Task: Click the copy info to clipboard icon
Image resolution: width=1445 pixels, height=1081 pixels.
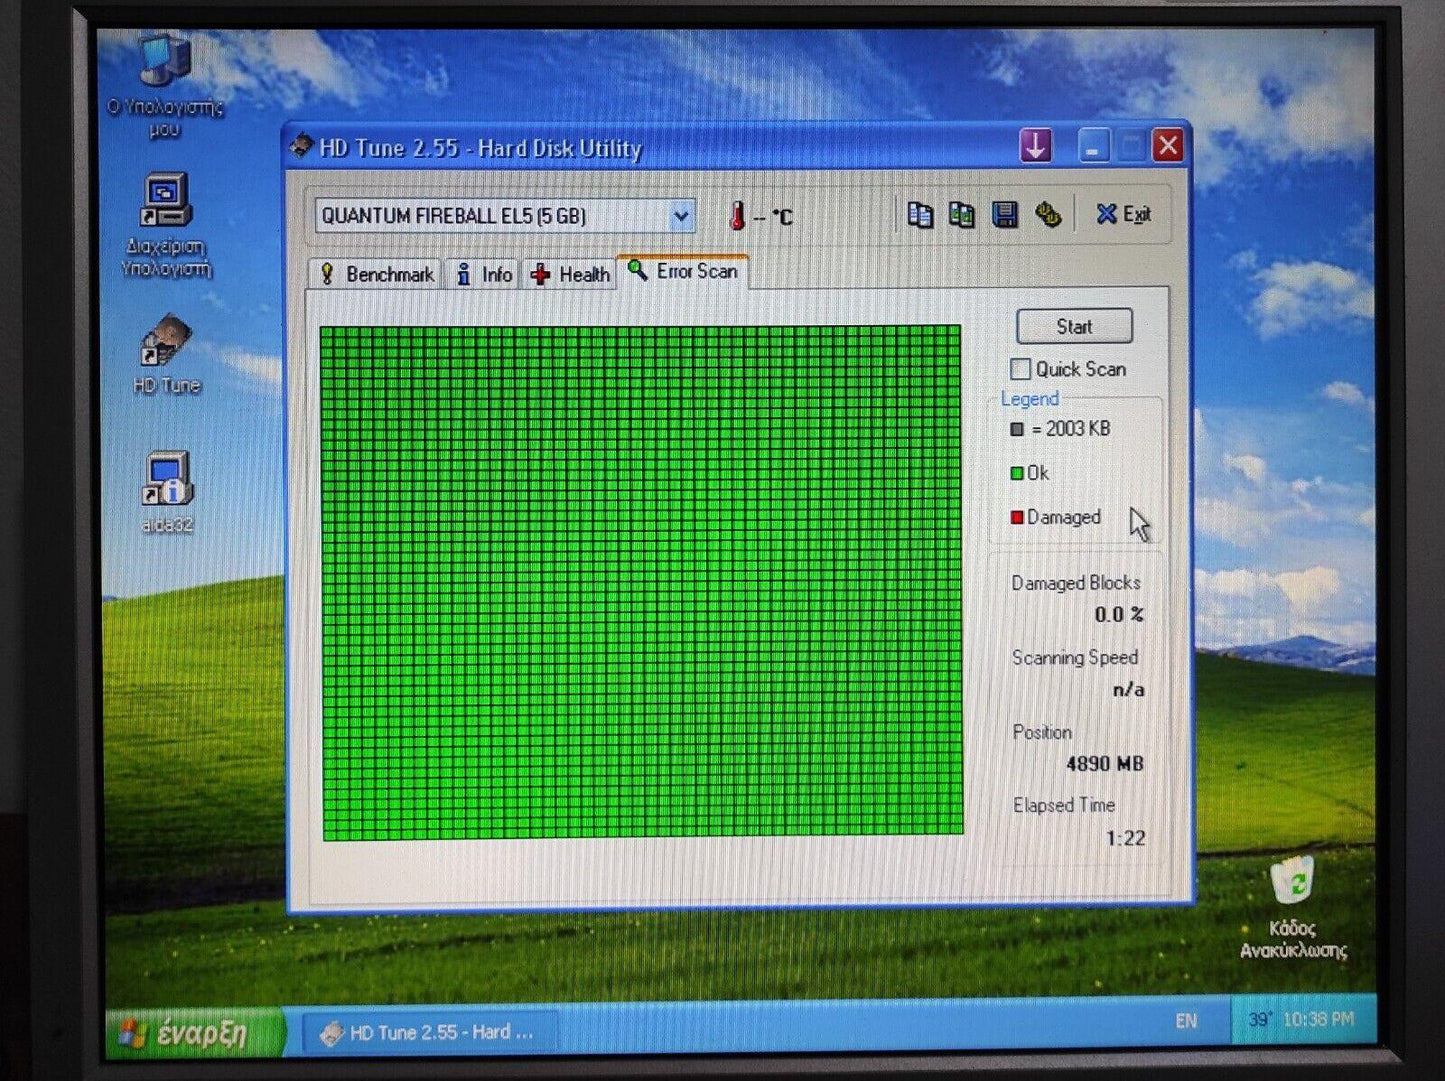Action: 920,215
